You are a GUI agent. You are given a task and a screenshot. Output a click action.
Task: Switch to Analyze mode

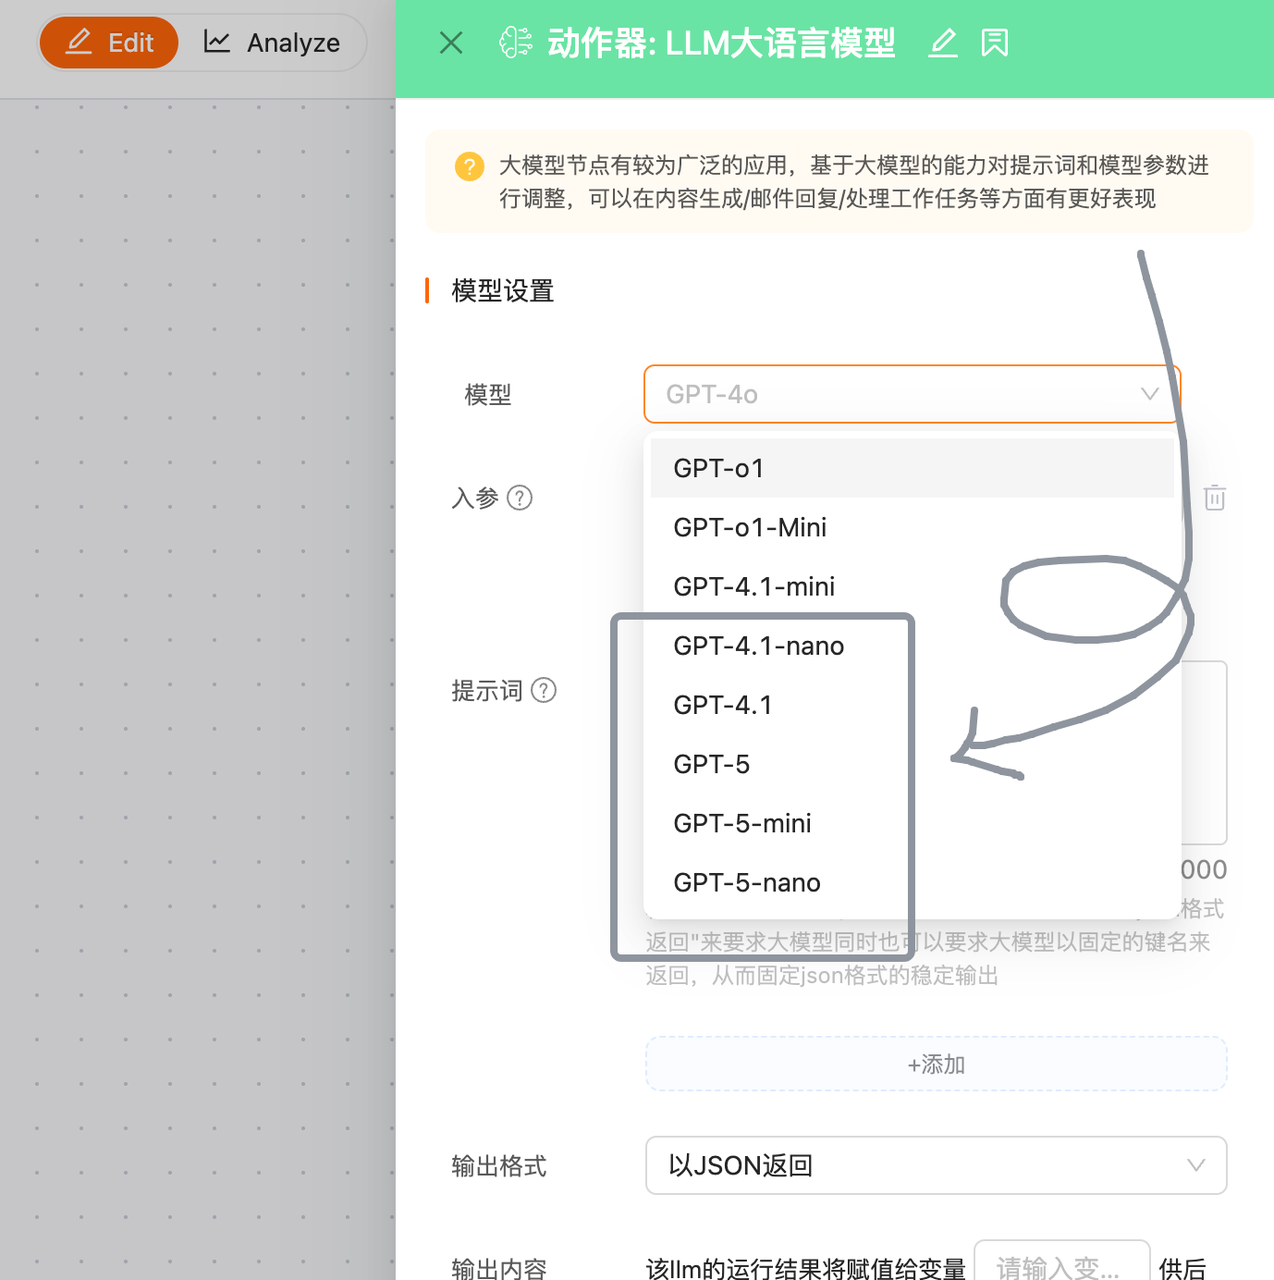coord(272,43)
